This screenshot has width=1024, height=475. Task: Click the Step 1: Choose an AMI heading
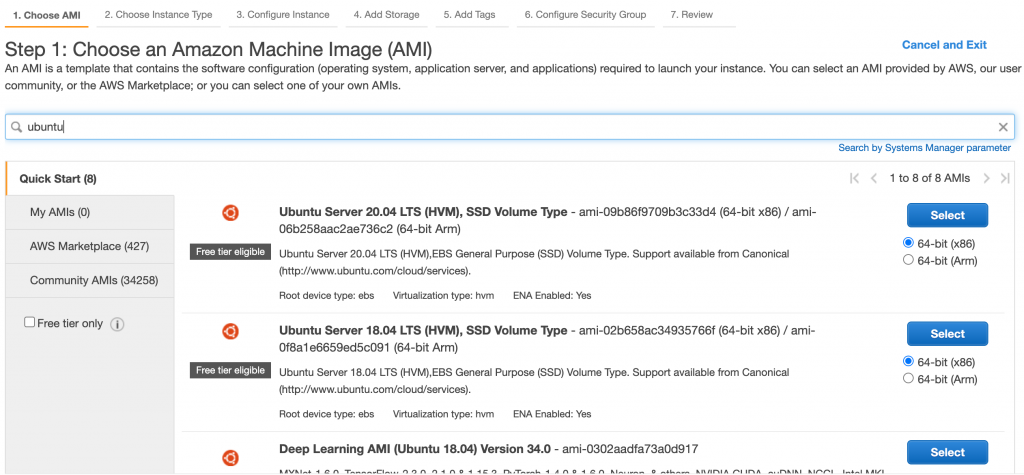tap(219, 49)
